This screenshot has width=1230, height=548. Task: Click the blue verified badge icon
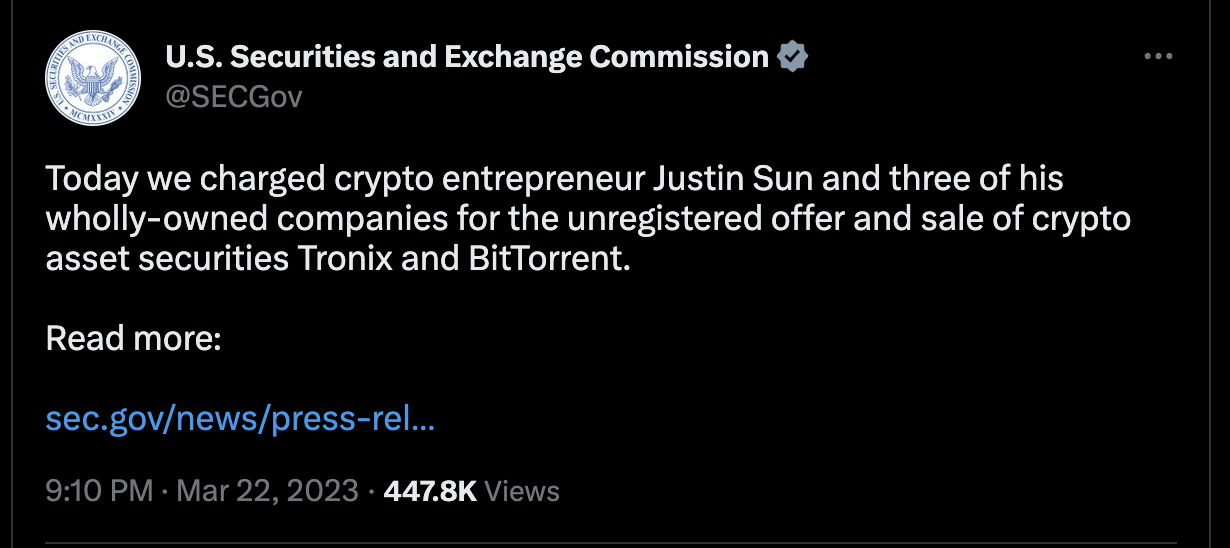[792, 56]
